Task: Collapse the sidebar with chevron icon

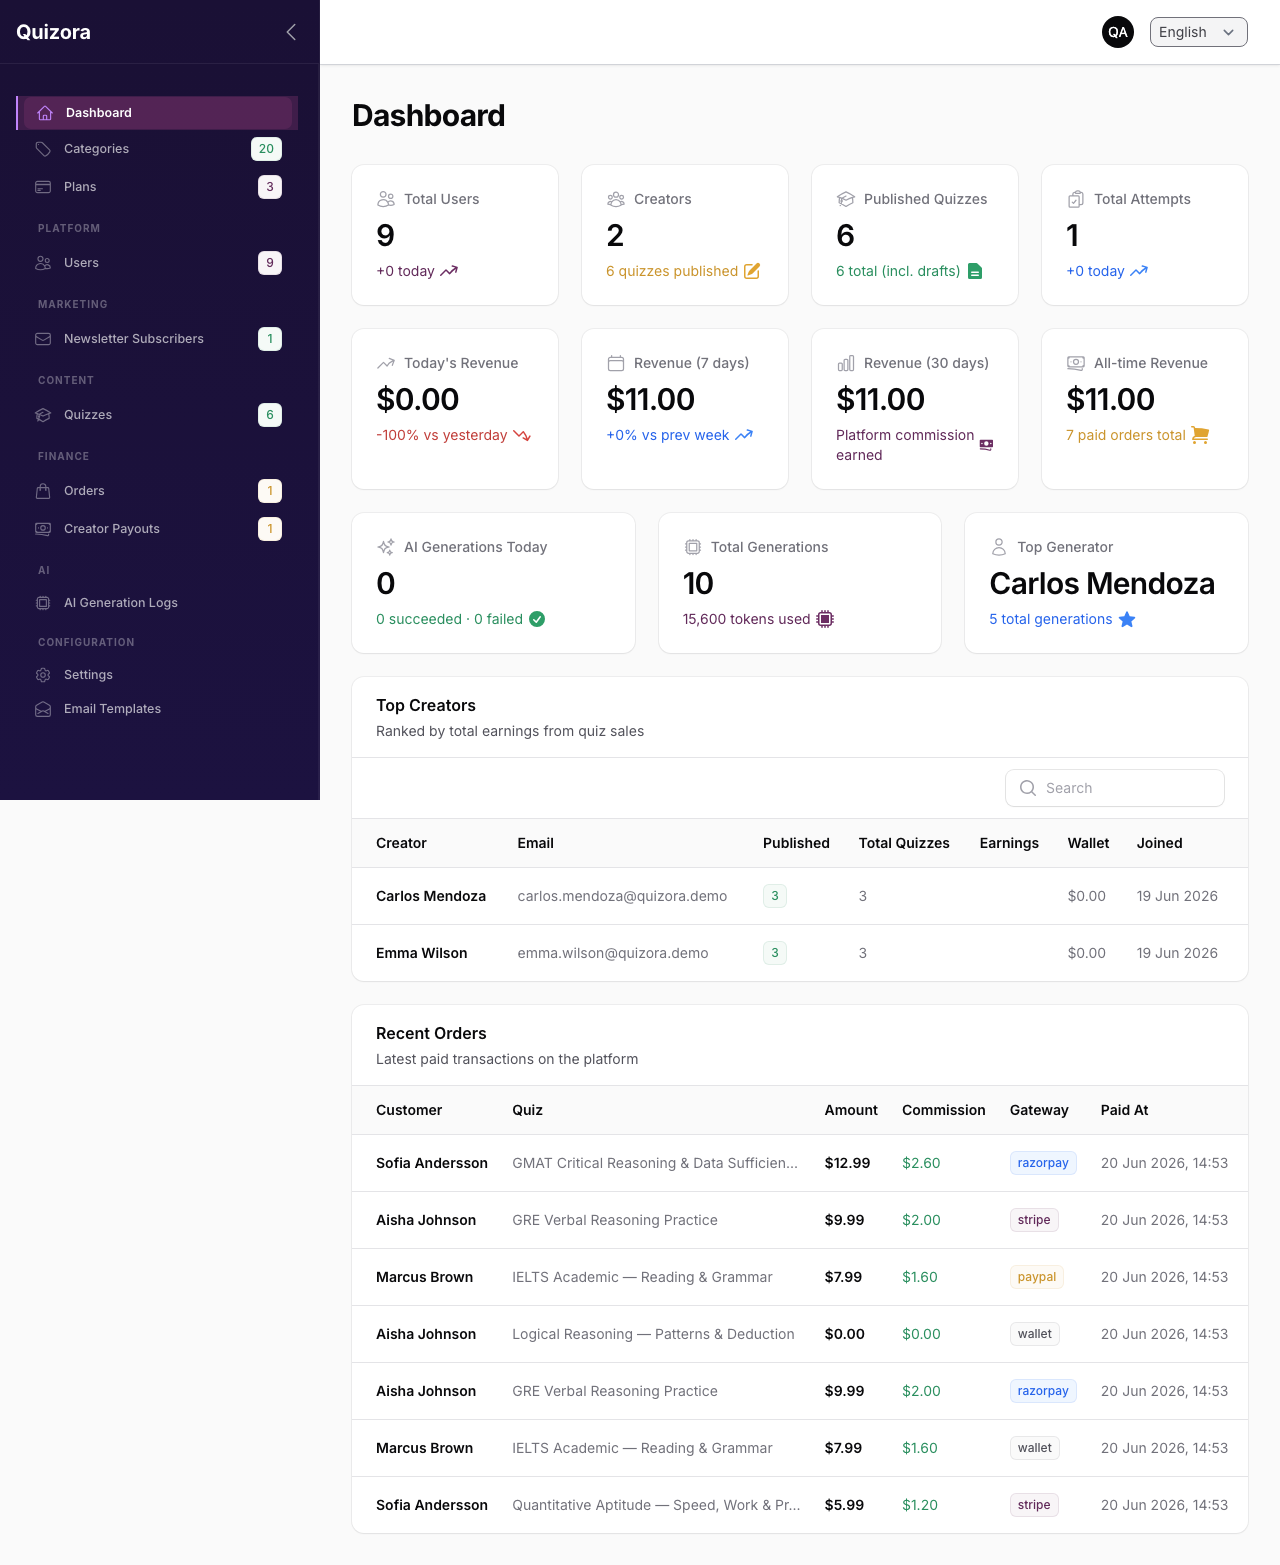Action: [x=291, y=32]
